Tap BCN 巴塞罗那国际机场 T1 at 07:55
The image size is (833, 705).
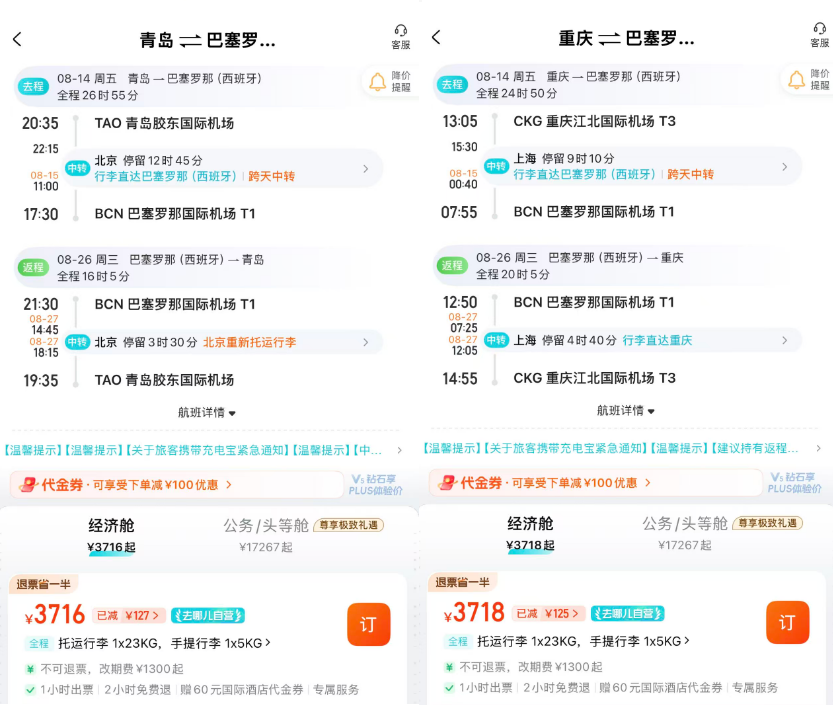point(593,211)
